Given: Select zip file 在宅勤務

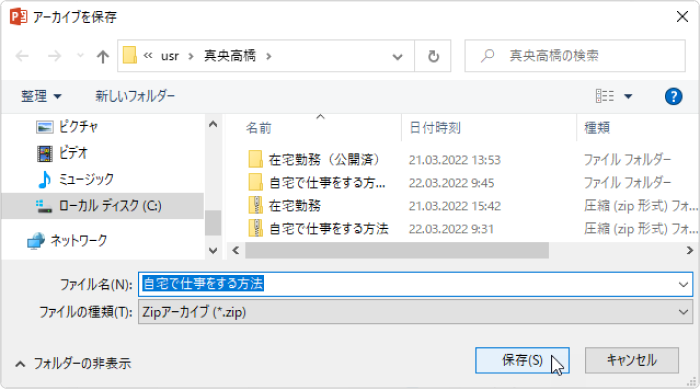Looking at the screenshot, I should coord(295,206).
